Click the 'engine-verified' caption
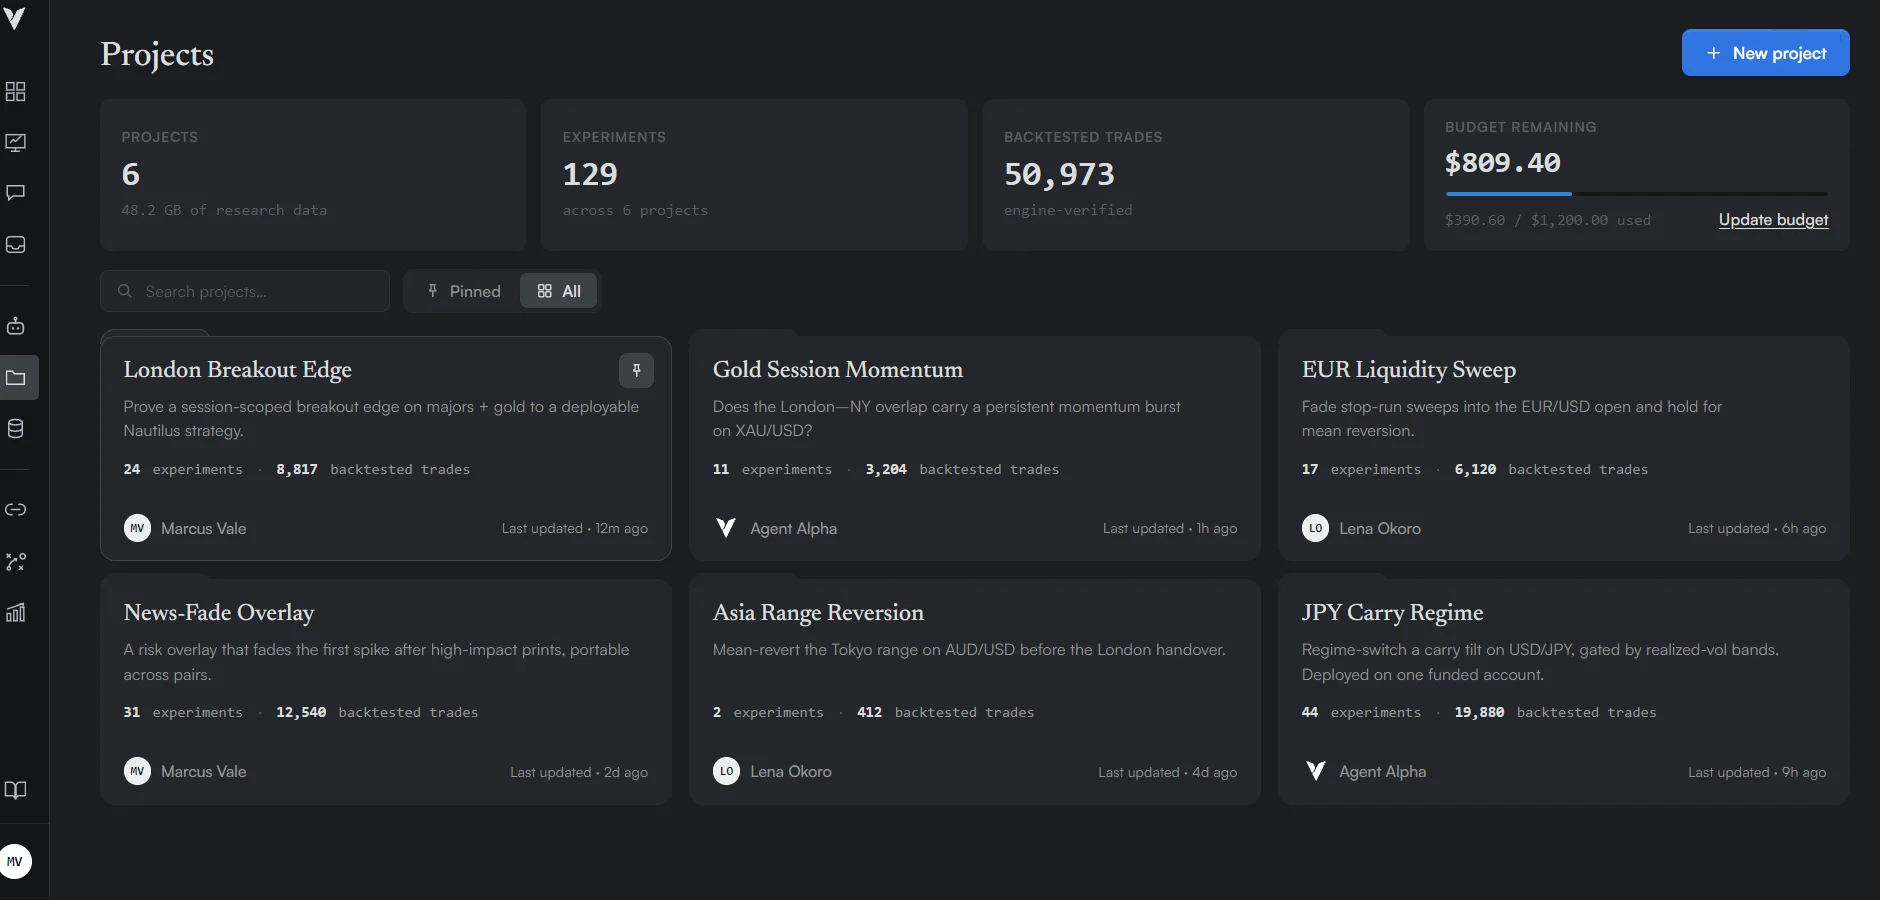 (1068, 210)
